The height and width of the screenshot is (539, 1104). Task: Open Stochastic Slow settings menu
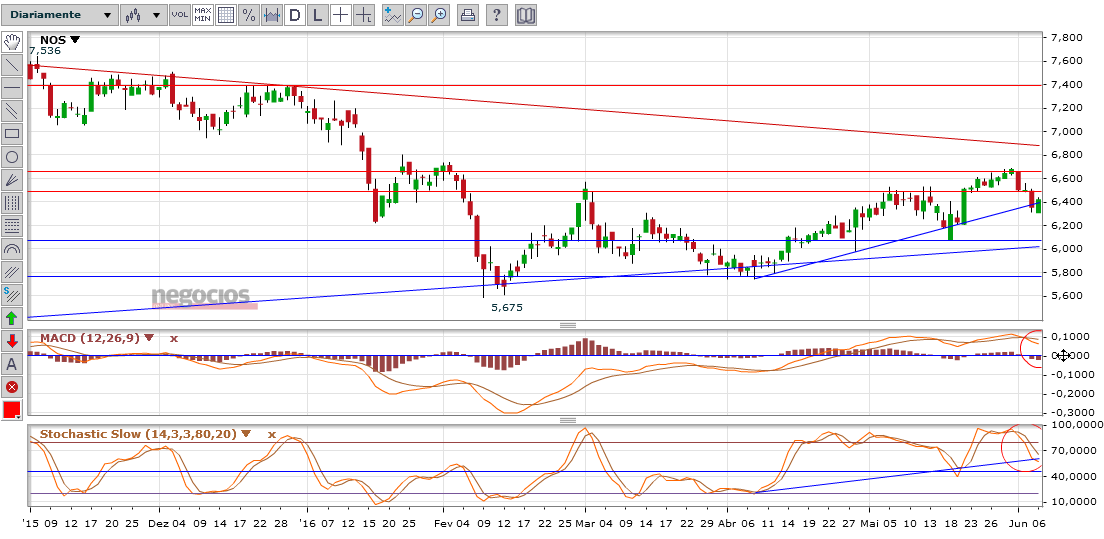click(x=246, y=435)
